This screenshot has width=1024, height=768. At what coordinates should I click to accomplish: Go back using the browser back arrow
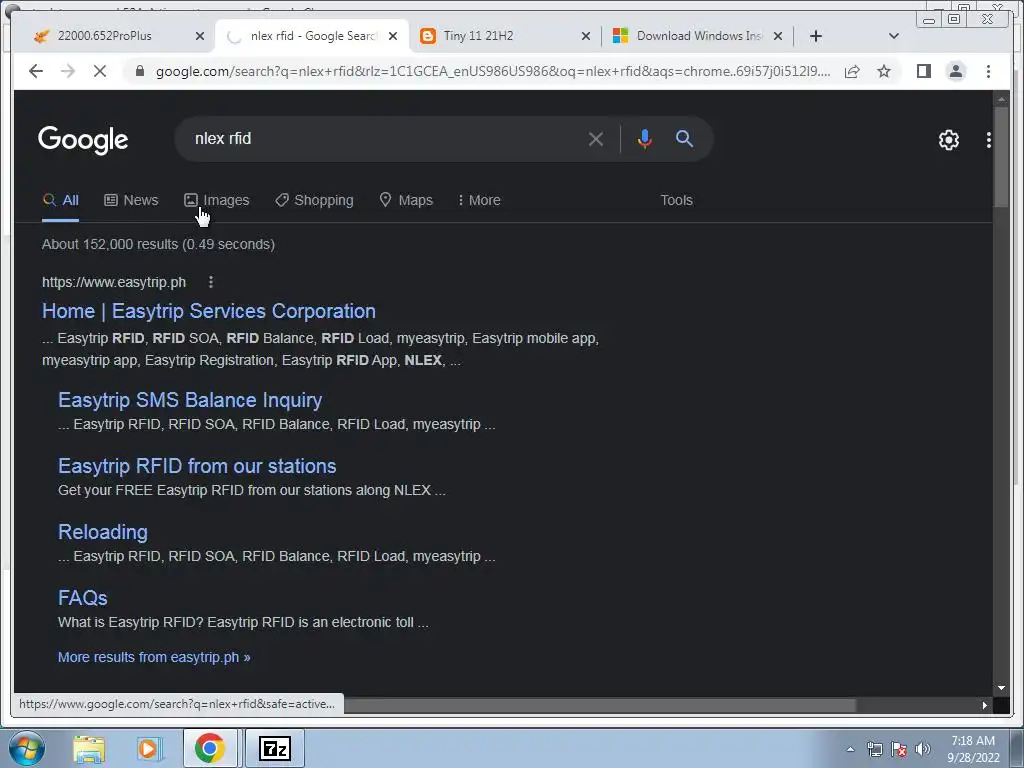[x=36, y=71]
